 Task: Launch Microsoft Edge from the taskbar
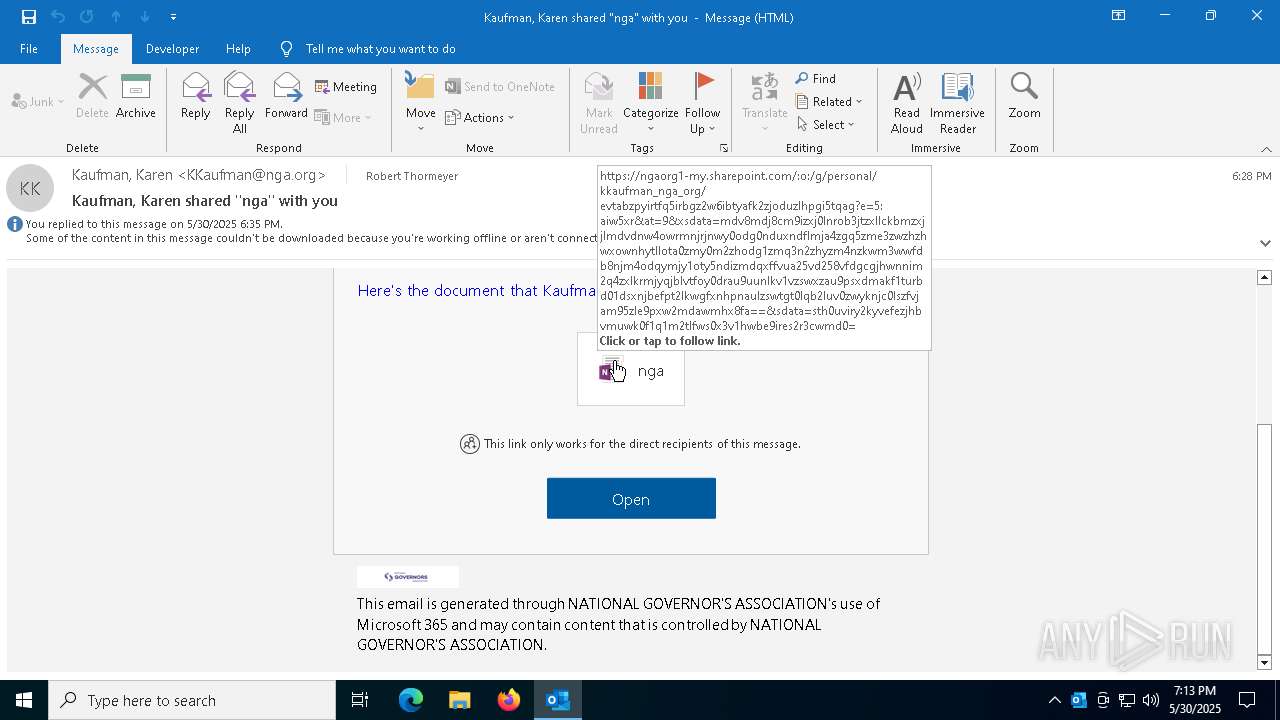pyautogui.click(x=411, y=700)
